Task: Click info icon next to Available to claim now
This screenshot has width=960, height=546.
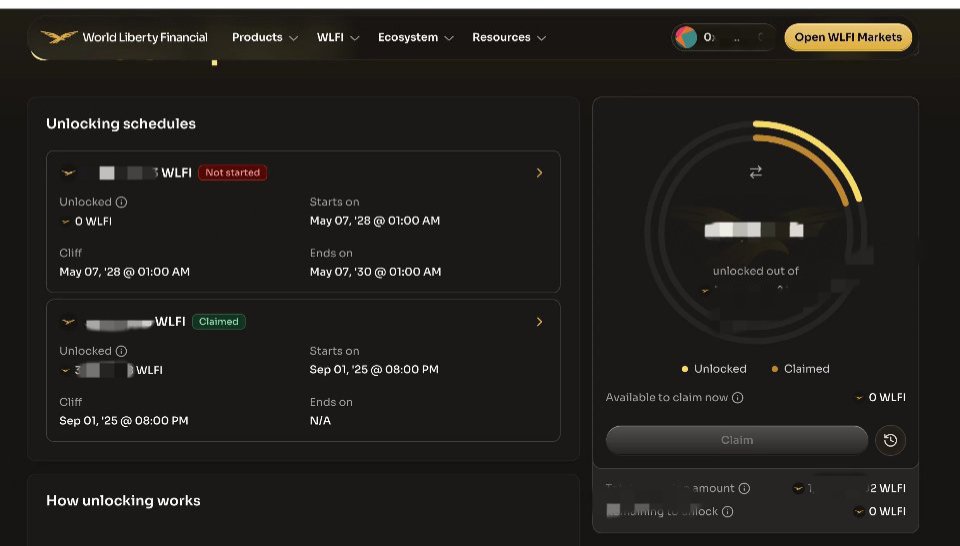Action: click(x=738, y=398)
